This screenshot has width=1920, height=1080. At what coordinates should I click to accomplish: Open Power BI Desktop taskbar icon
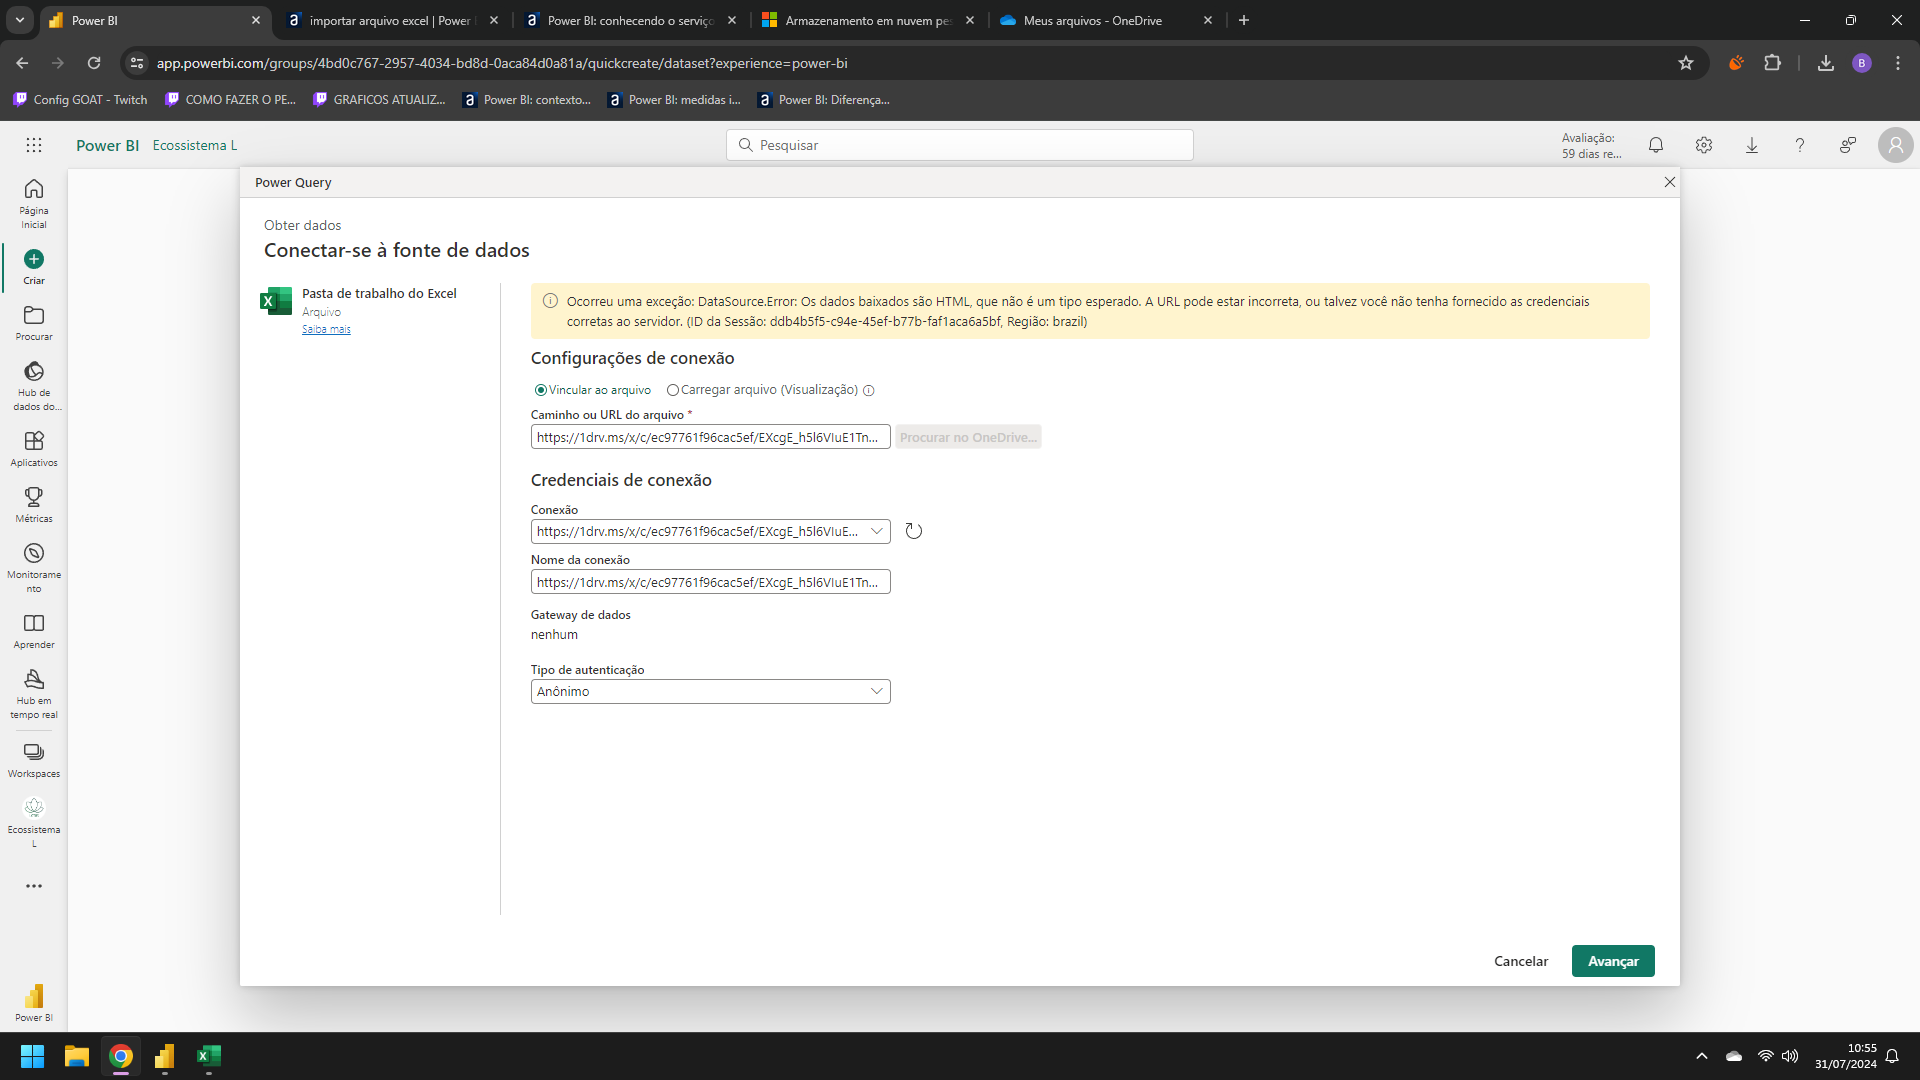pyautogui.click(x=165, y=1056)
